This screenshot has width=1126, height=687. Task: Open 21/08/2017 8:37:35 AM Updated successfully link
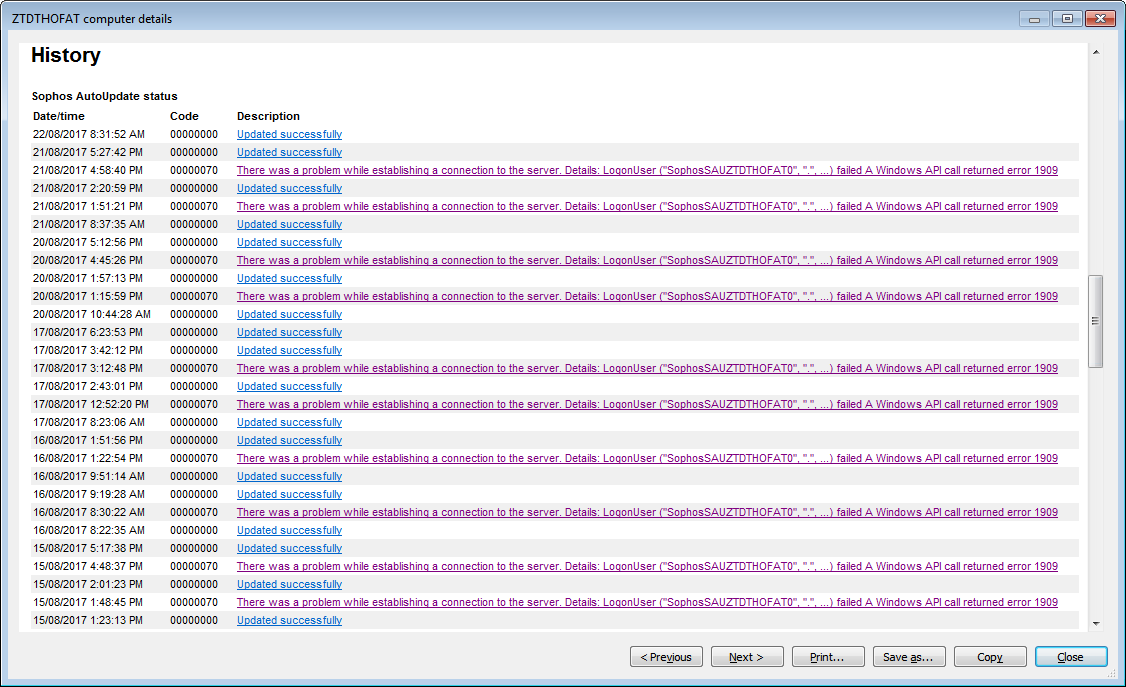point(289,224)
